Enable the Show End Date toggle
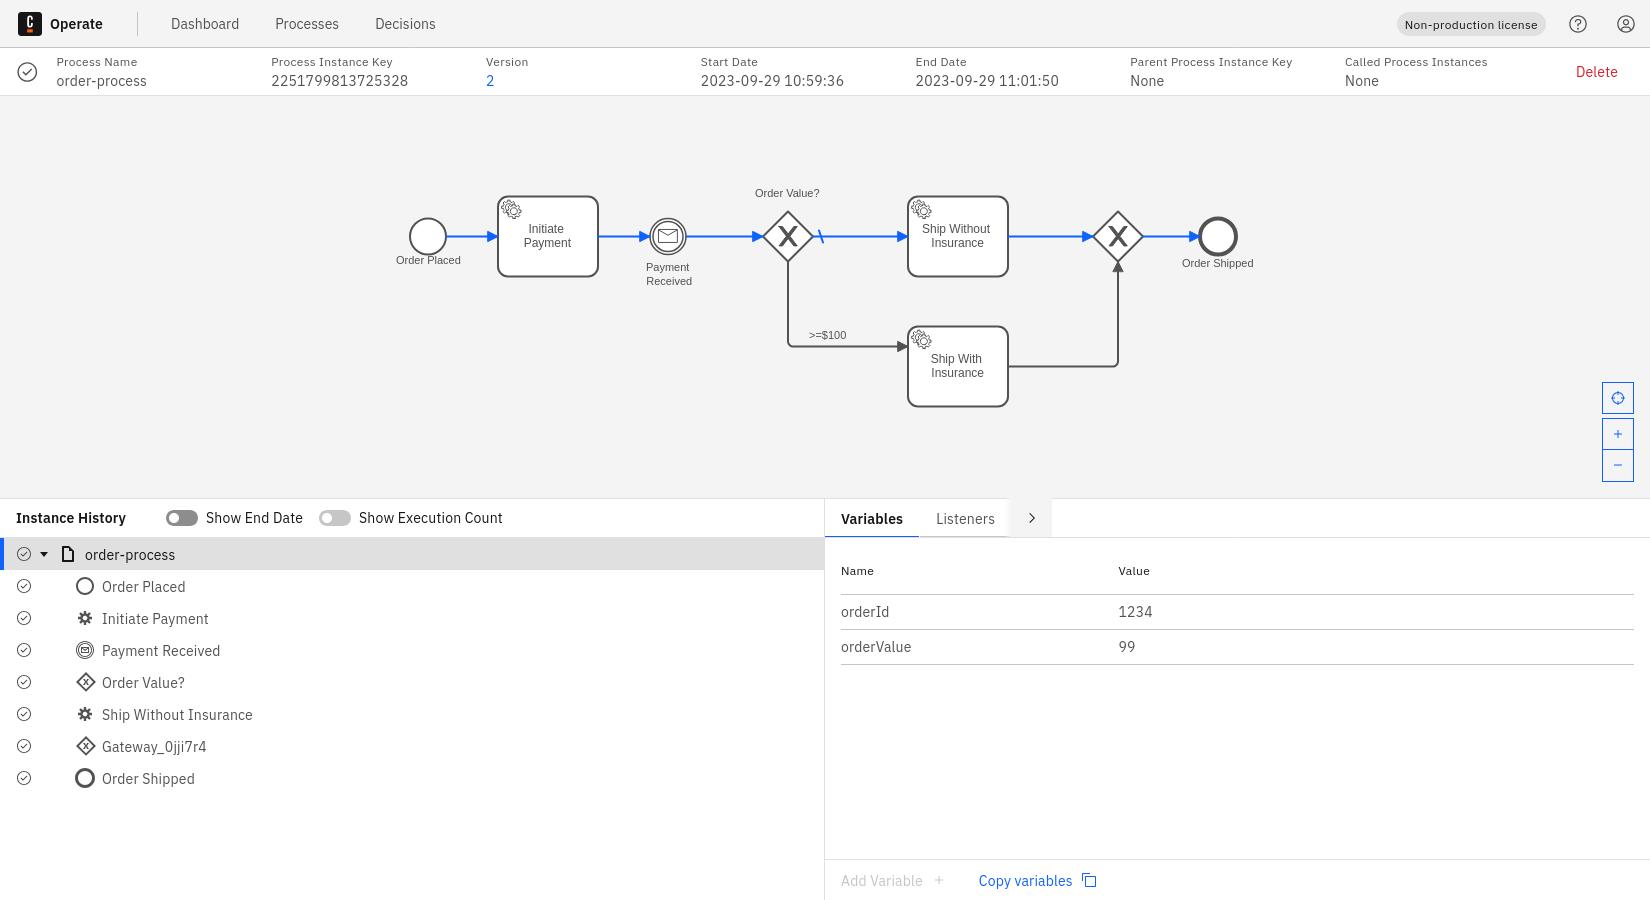 (182, 518)
